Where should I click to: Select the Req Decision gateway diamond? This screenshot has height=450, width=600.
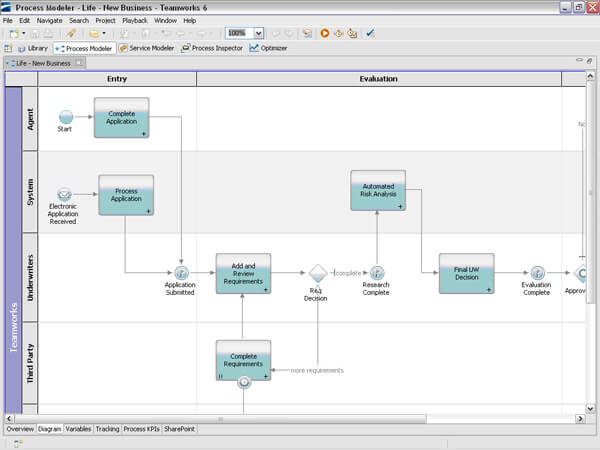click(318, 273)
